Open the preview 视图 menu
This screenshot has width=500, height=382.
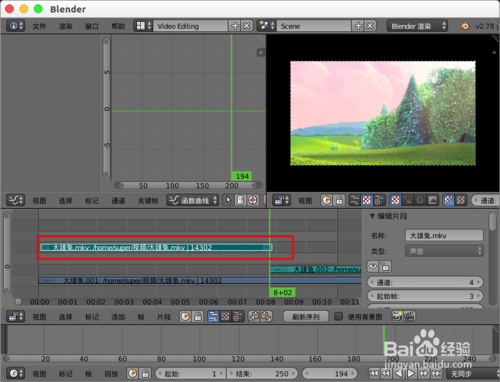[x=305, y=201]
